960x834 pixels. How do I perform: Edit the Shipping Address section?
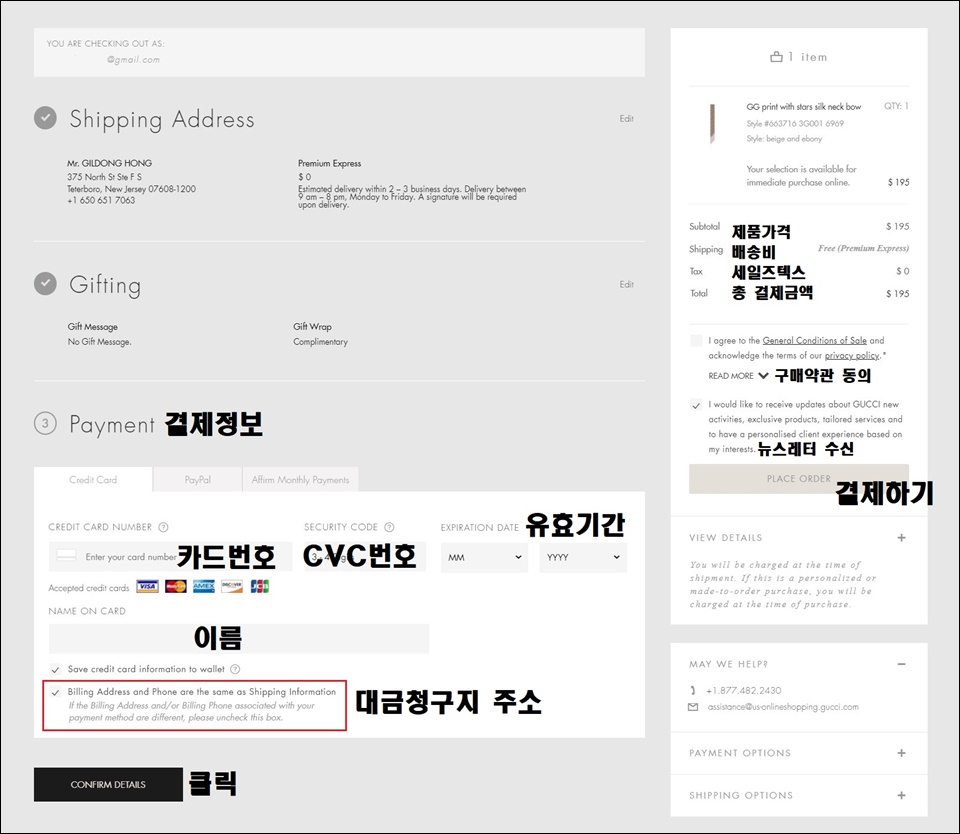(x=626, y=118)
